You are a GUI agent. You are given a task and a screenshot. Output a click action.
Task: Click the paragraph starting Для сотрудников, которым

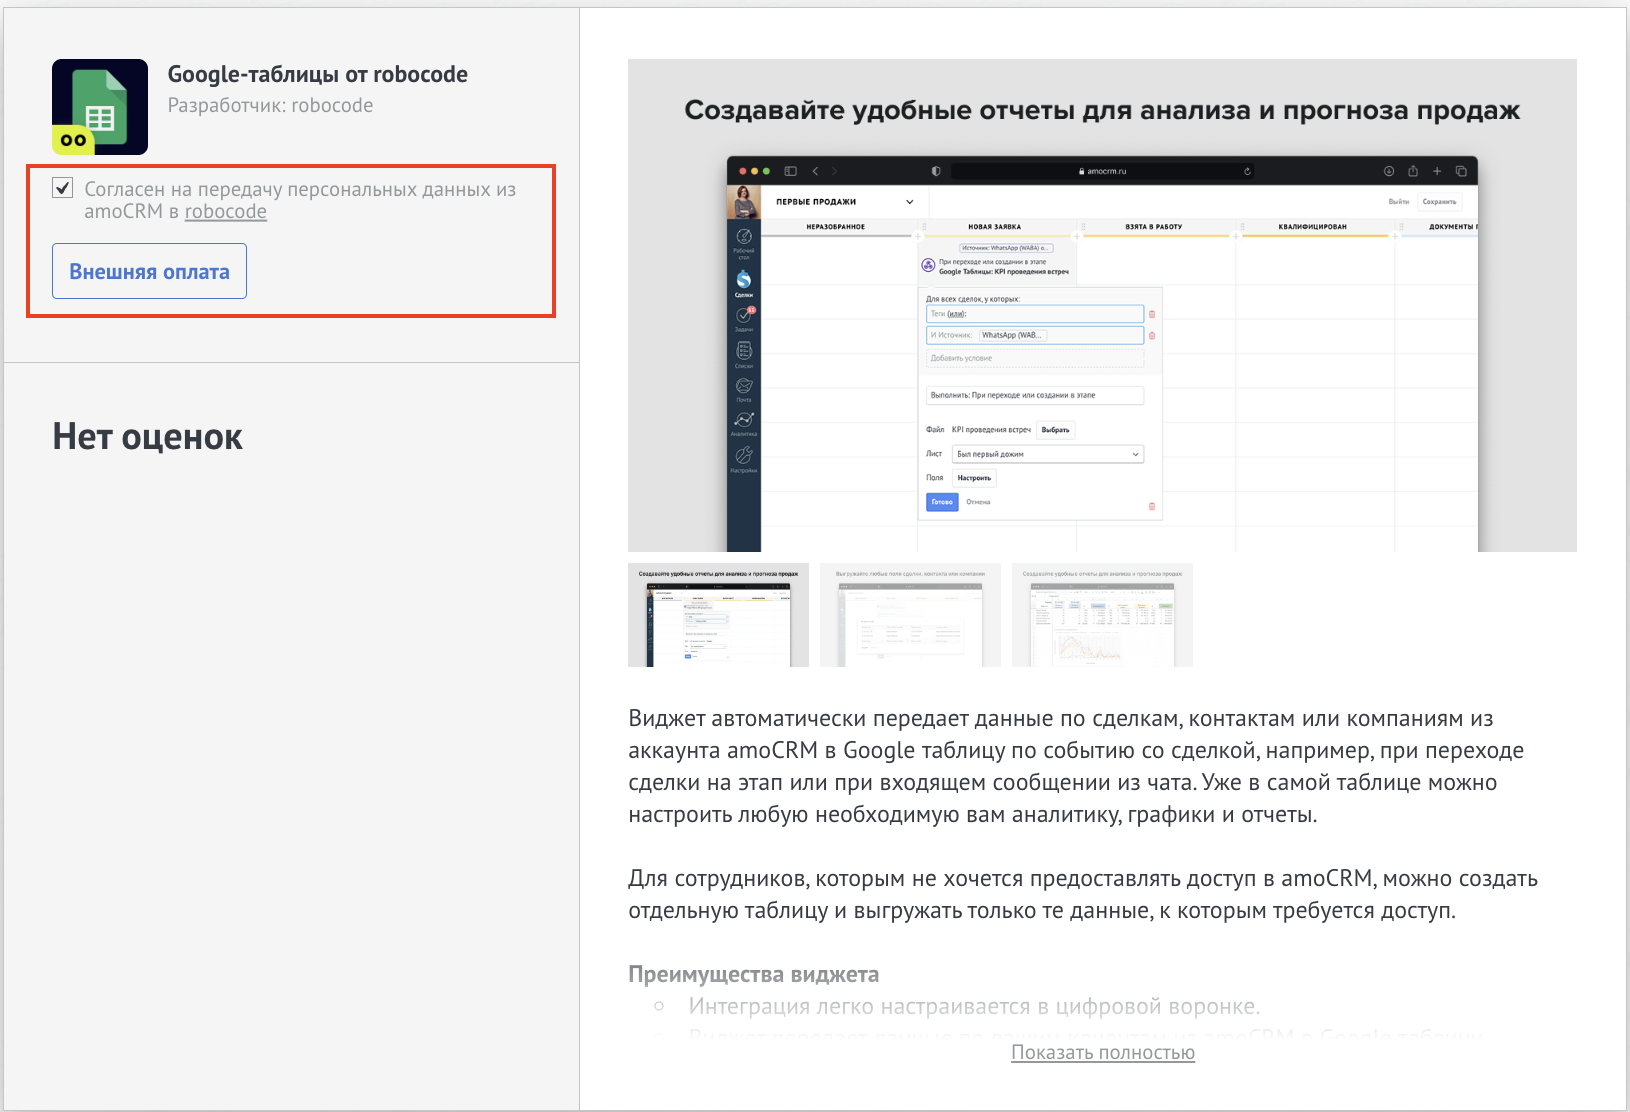point(1083,894)
